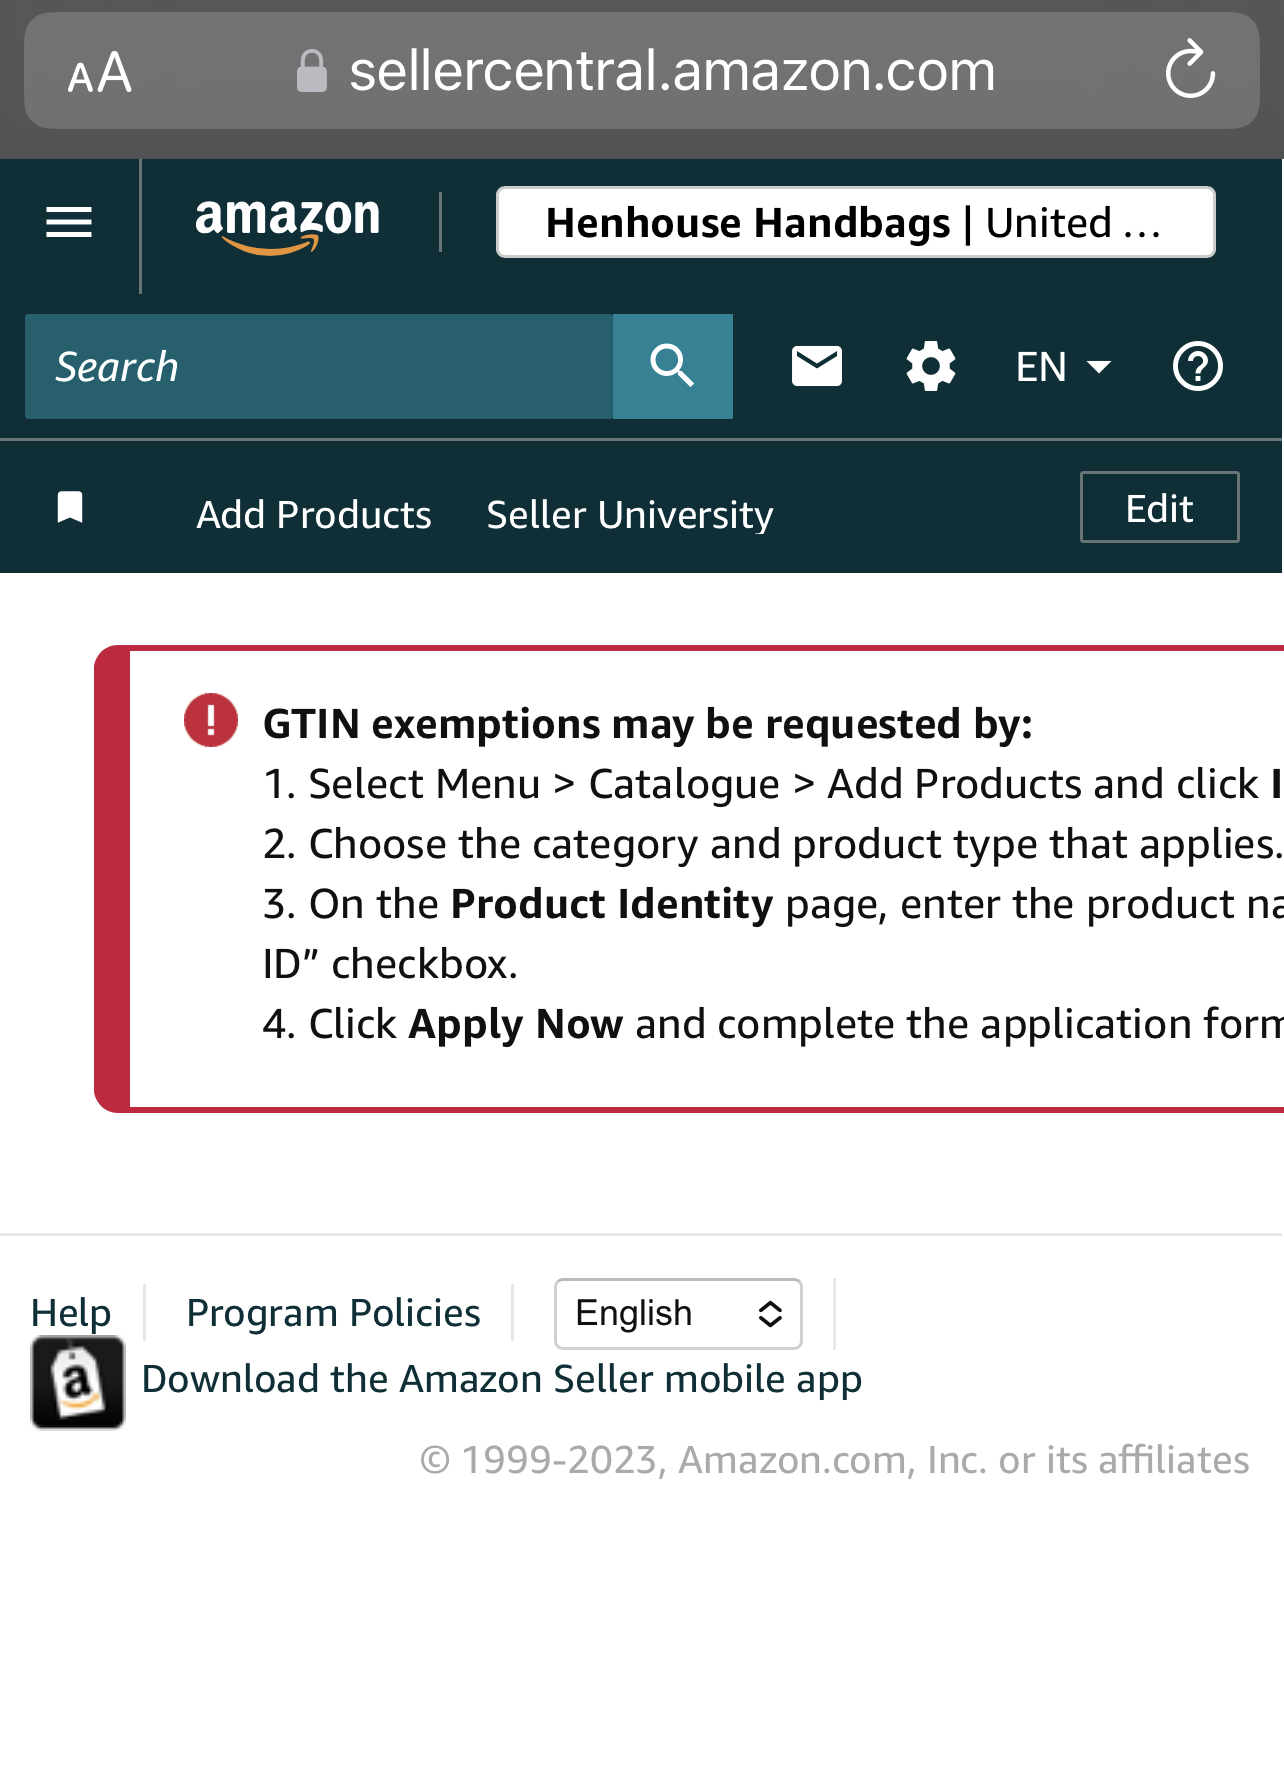Focus the Search input field
The image size is (1284, 1778).
click(319, 366)
